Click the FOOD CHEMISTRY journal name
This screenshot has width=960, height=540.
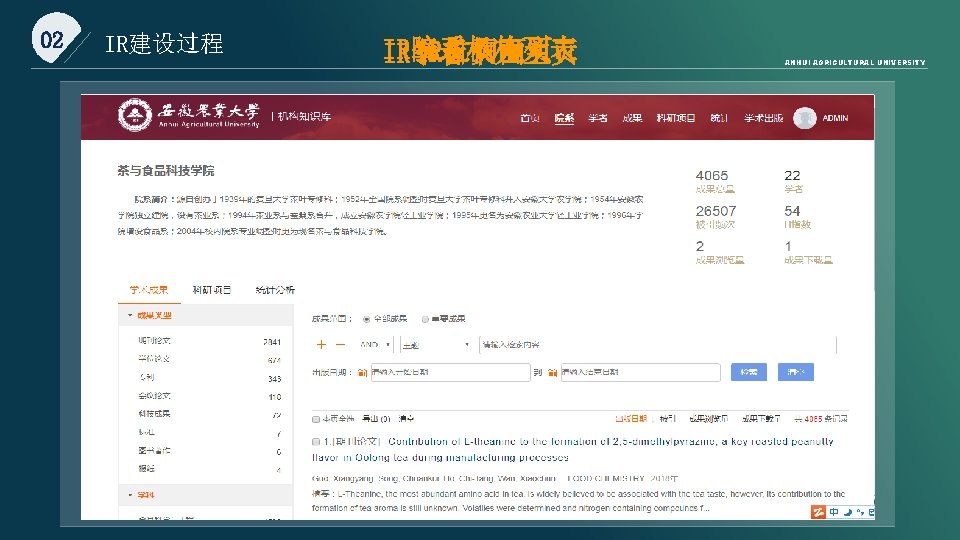coord(606,478)
